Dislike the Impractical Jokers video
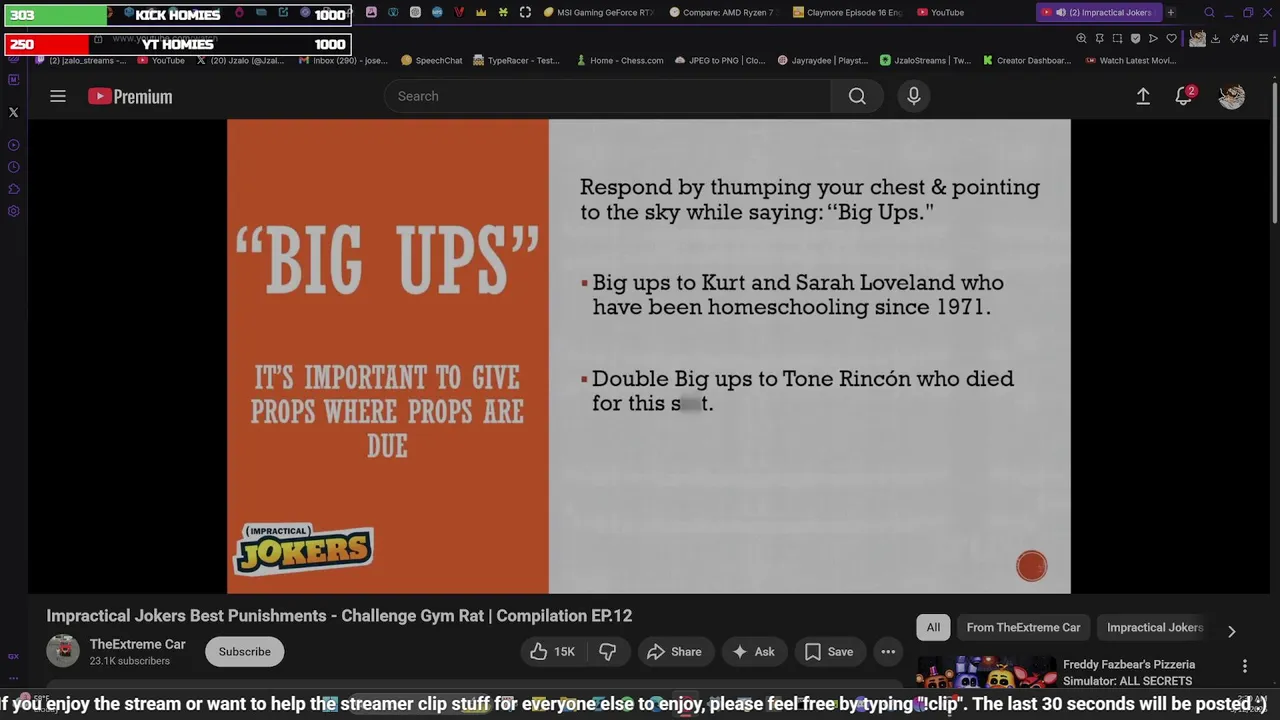 [608, 652]
